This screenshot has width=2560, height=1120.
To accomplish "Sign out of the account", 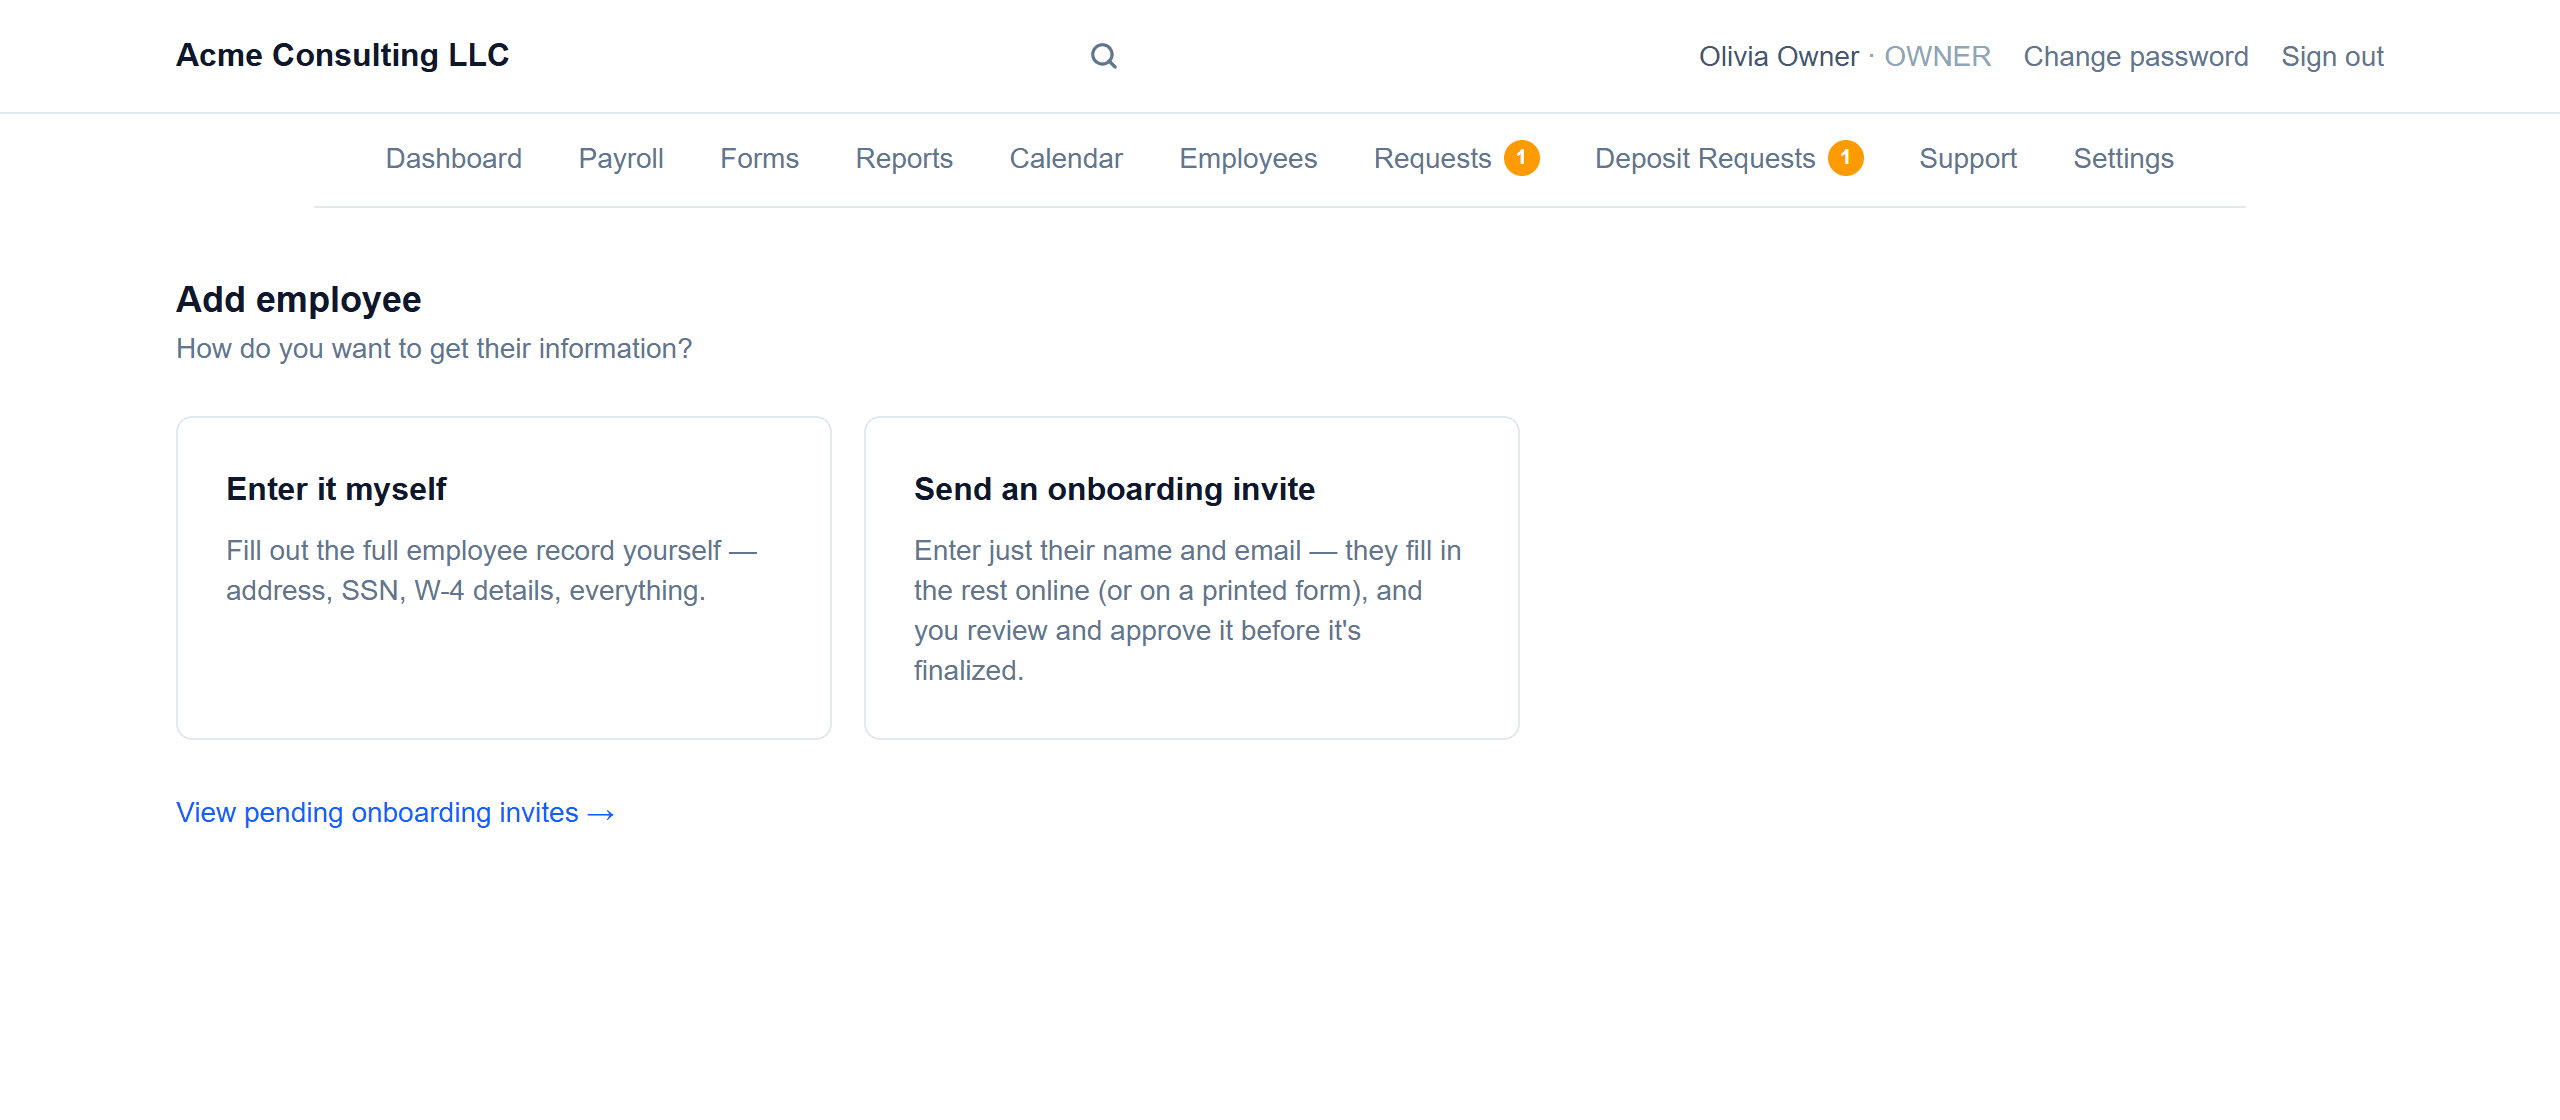I will coord(2332,56).
